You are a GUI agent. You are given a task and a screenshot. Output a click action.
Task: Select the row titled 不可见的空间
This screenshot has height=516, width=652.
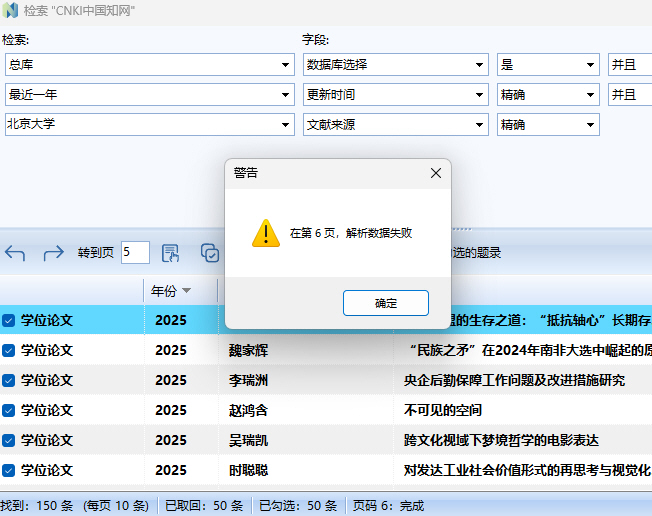[442, 410]
